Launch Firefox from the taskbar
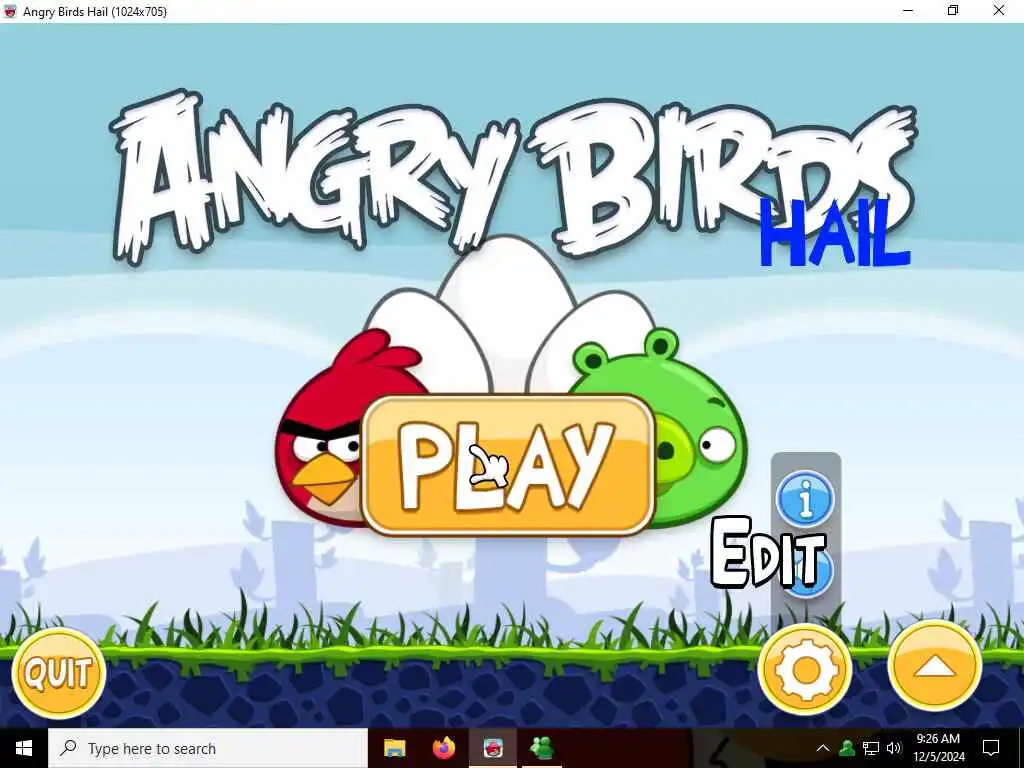This screenshot has height=768, width=1024. [x=444, y=748]
